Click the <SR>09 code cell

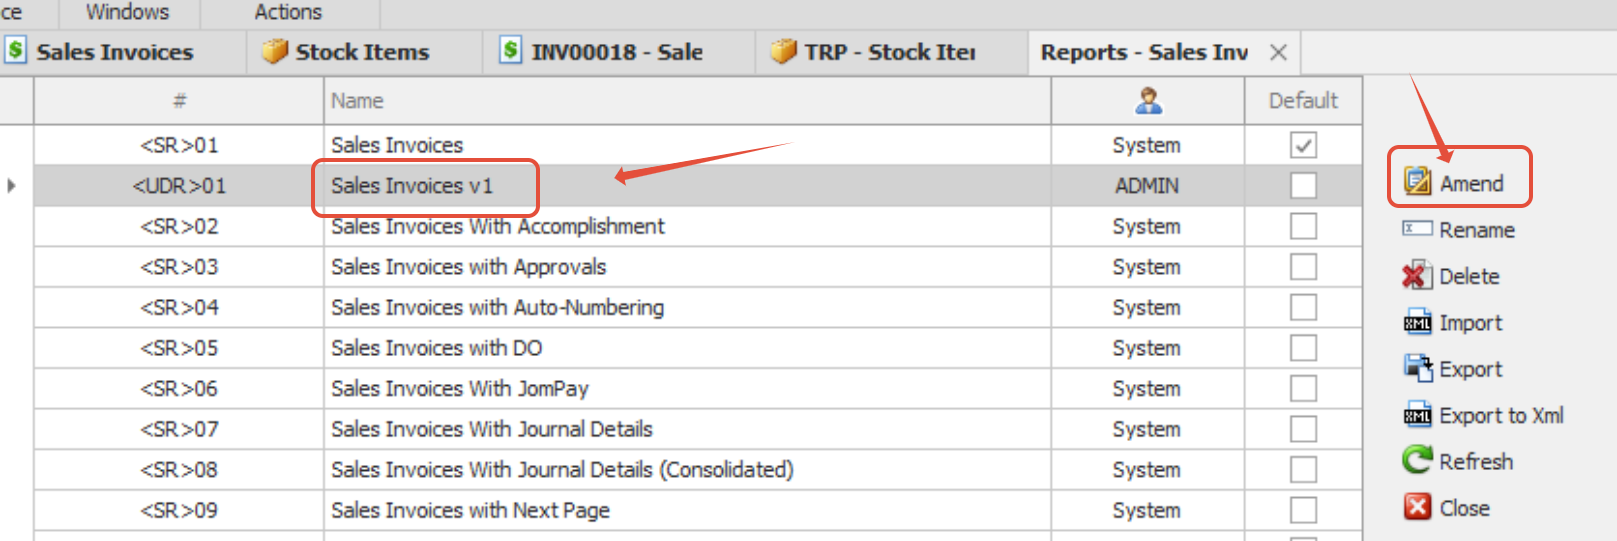pos(179,510)
